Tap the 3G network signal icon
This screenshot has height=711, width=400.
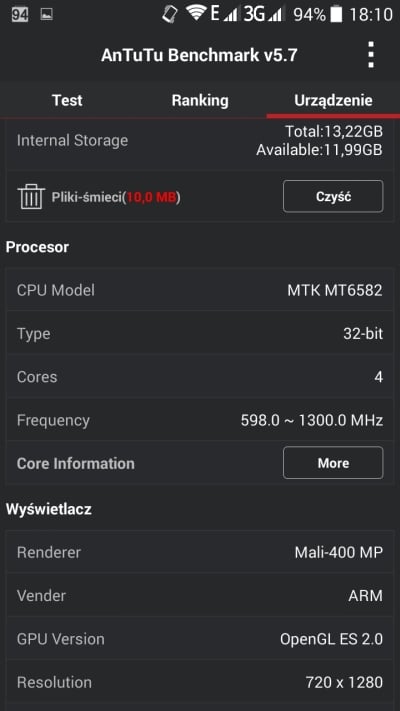tap(263, 14)
